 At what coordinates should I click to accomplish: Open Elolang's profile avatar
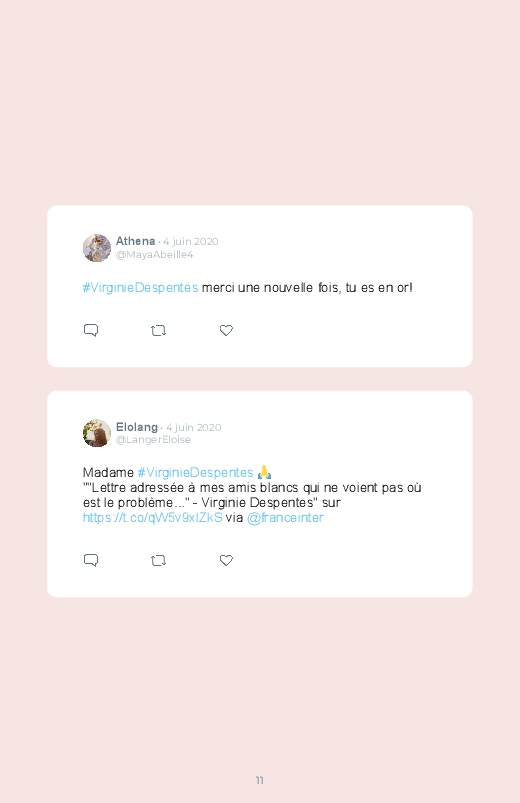97,433
